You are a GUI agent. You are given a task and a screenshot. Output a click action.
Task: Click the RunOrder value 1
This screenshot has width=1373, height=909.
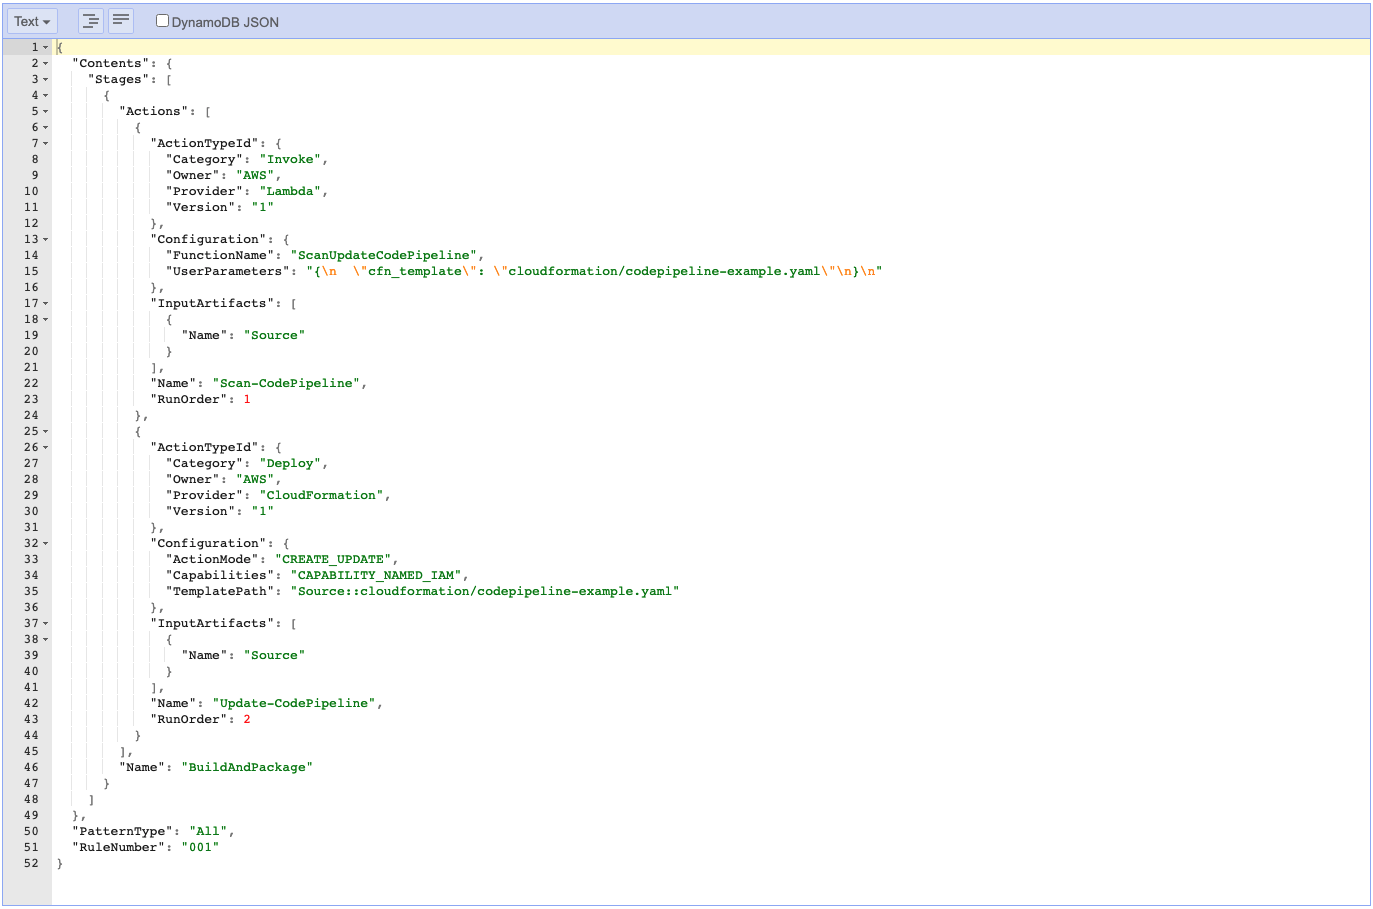pyautogui.click(x=247, y=400)
